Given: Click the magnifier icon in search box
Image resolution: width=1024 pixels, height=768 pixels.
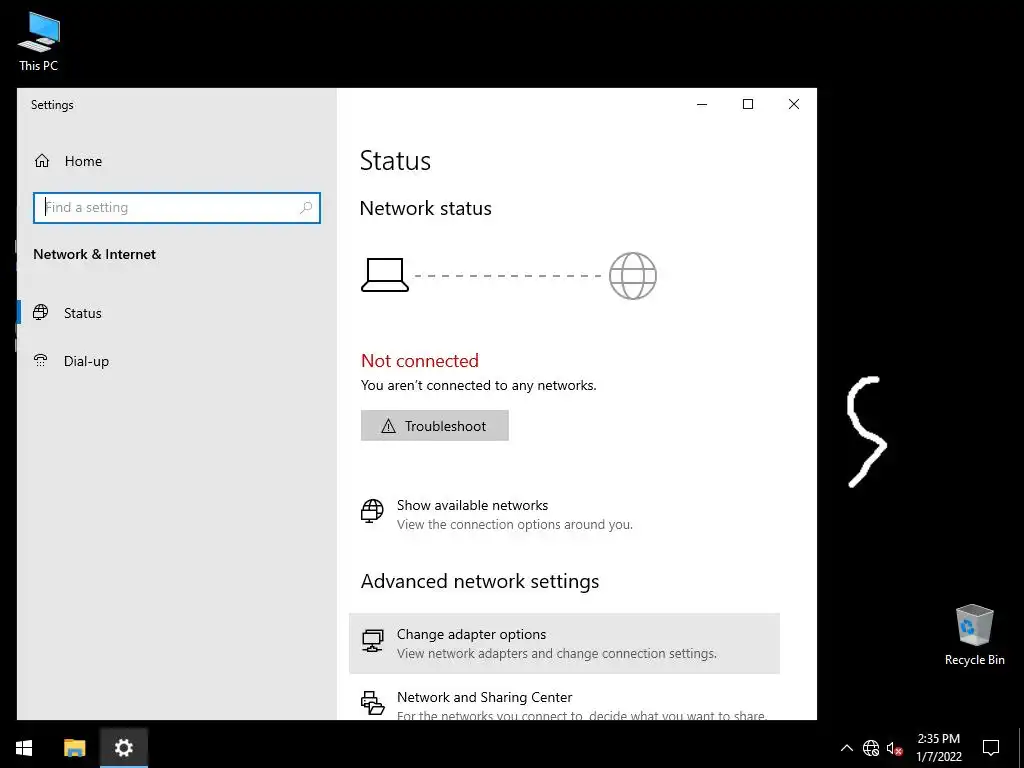Looking at the screenshot, I should (x=306, y=208).
